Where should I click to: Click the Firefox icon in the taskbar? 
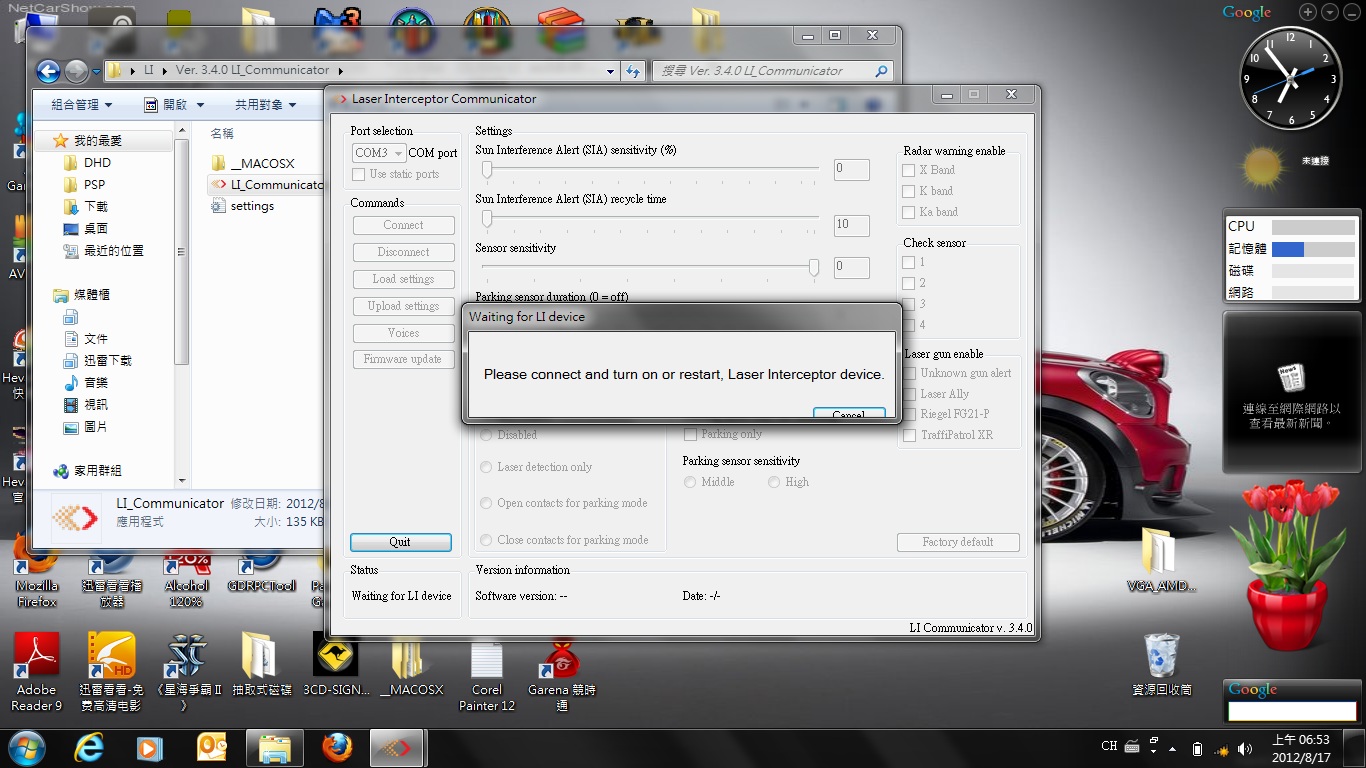(338, 747)
